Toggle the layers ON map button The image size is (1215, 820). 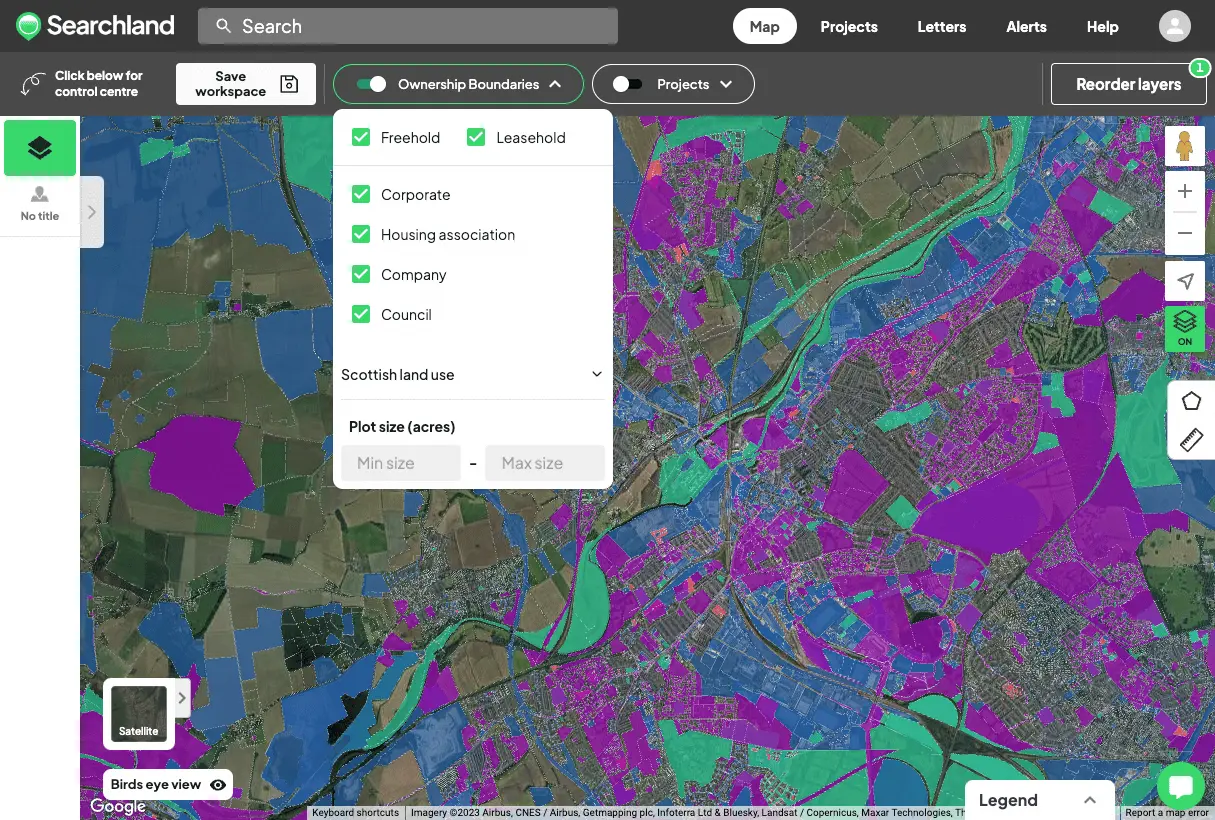coord(1185,328)
